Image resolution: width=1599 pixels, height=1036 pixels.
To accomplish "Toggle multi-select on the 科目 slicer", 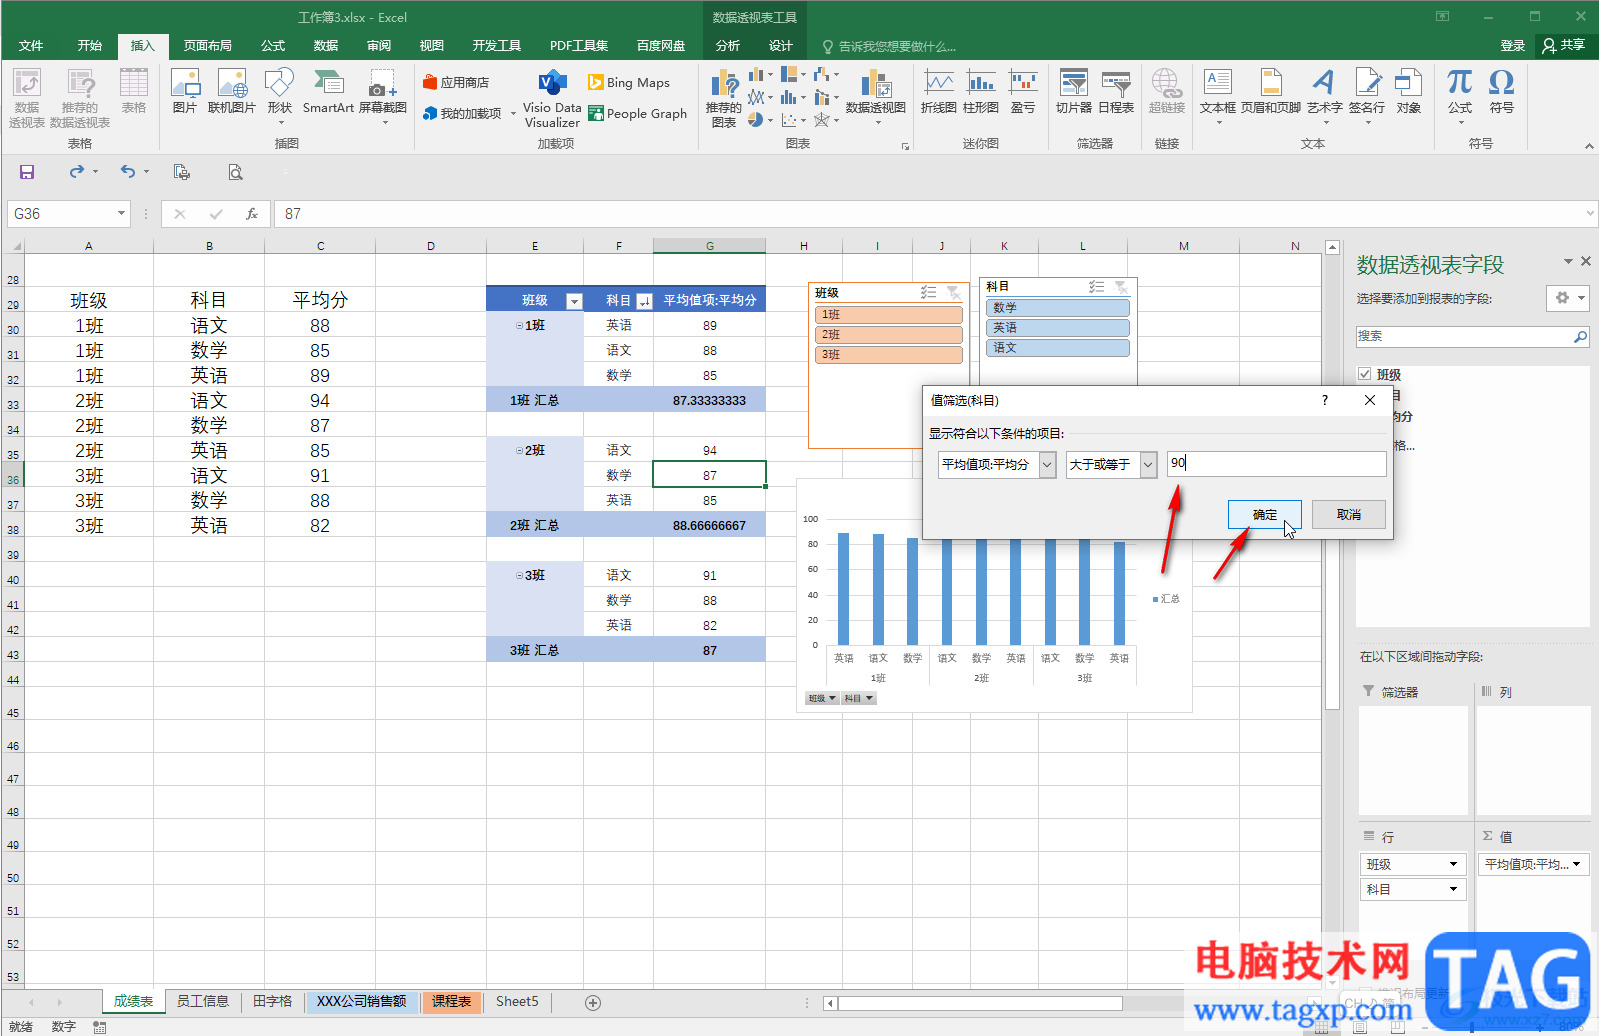I will [x=1096, y=286].
